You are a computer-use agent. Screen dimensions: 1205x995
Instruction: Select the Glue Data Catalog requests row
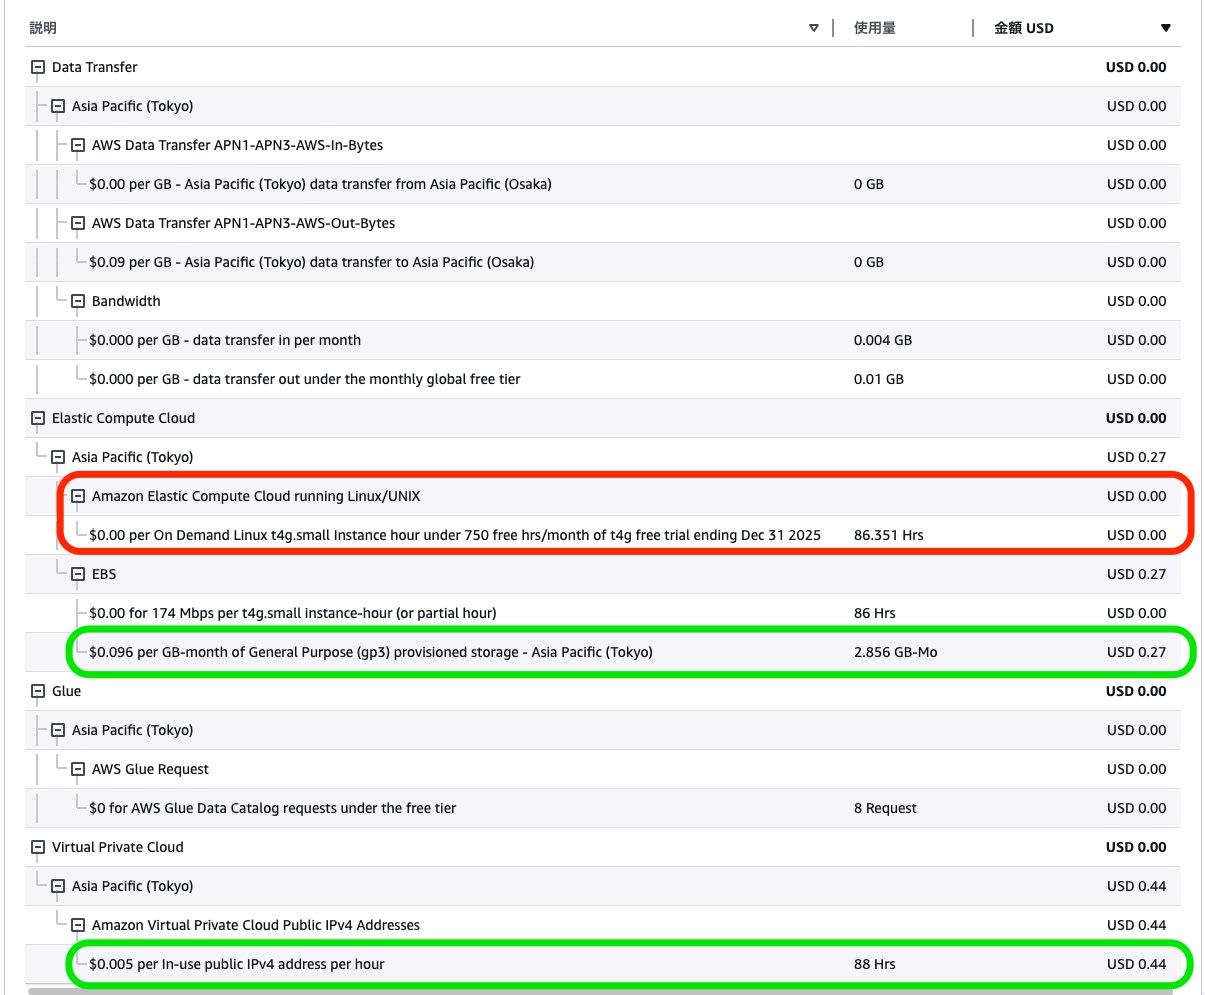pos(603,808)
